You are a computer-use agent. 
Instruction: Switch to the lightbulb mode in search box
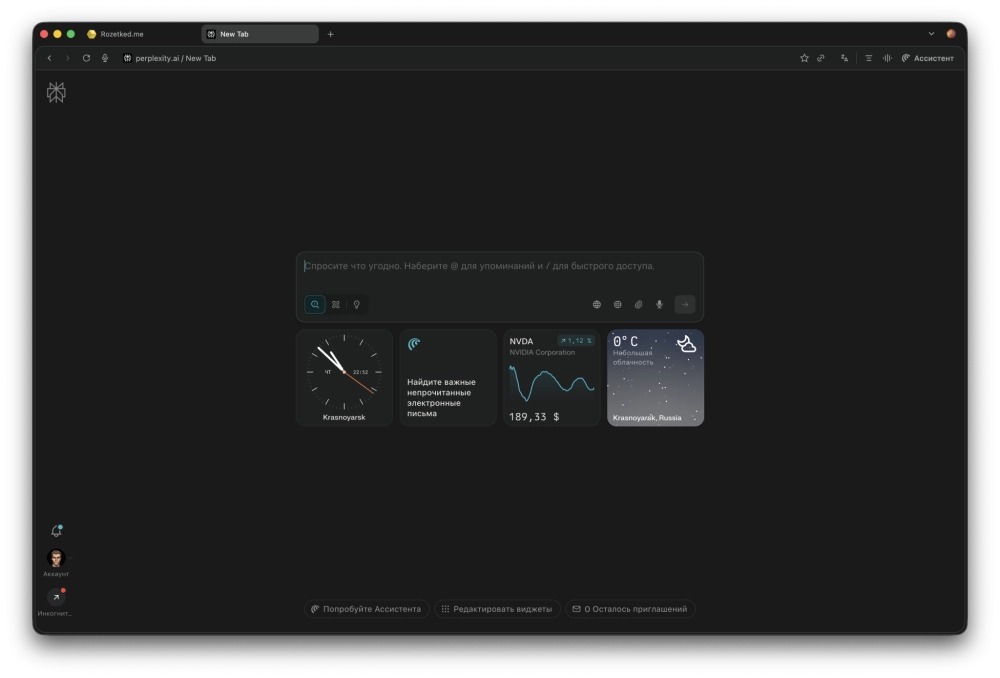356,304
